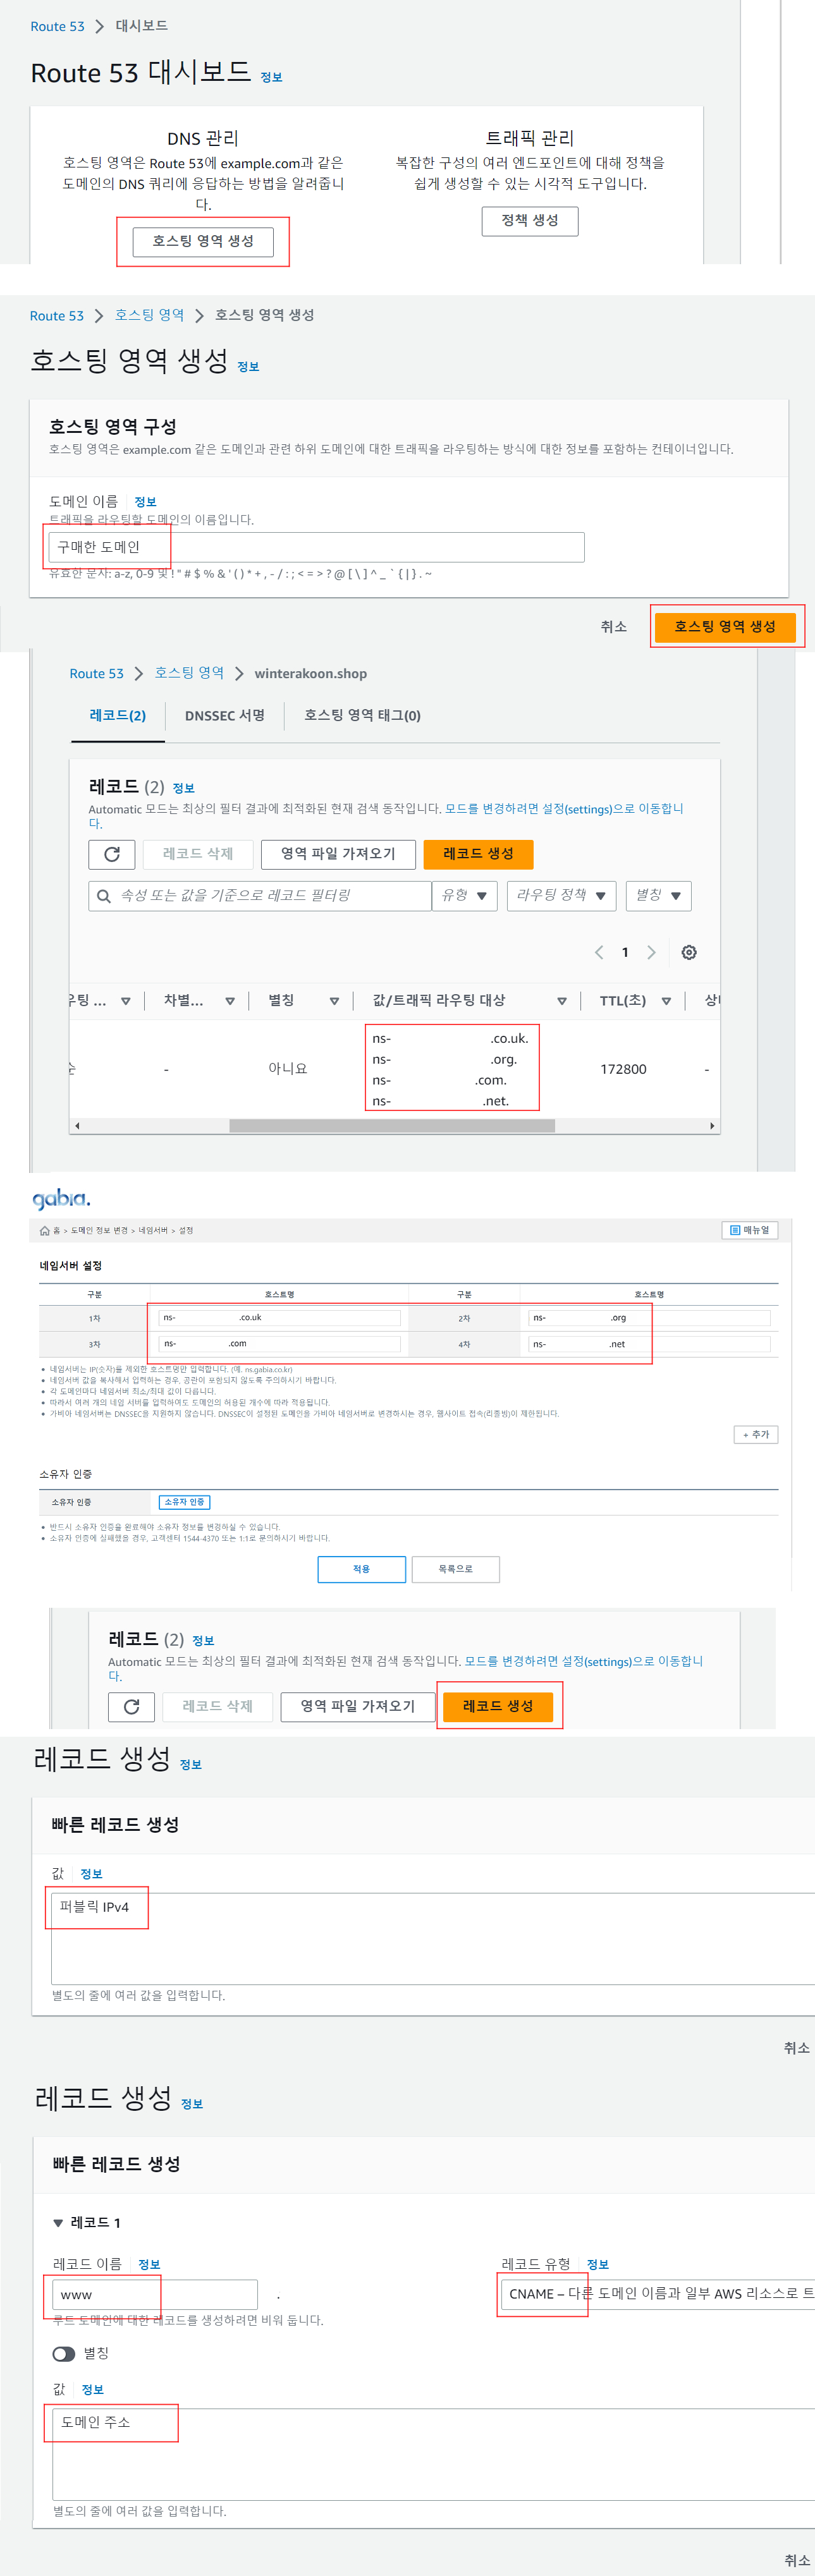Click the Route 53 breadcrumb before 대시보드

coord(57,26)
